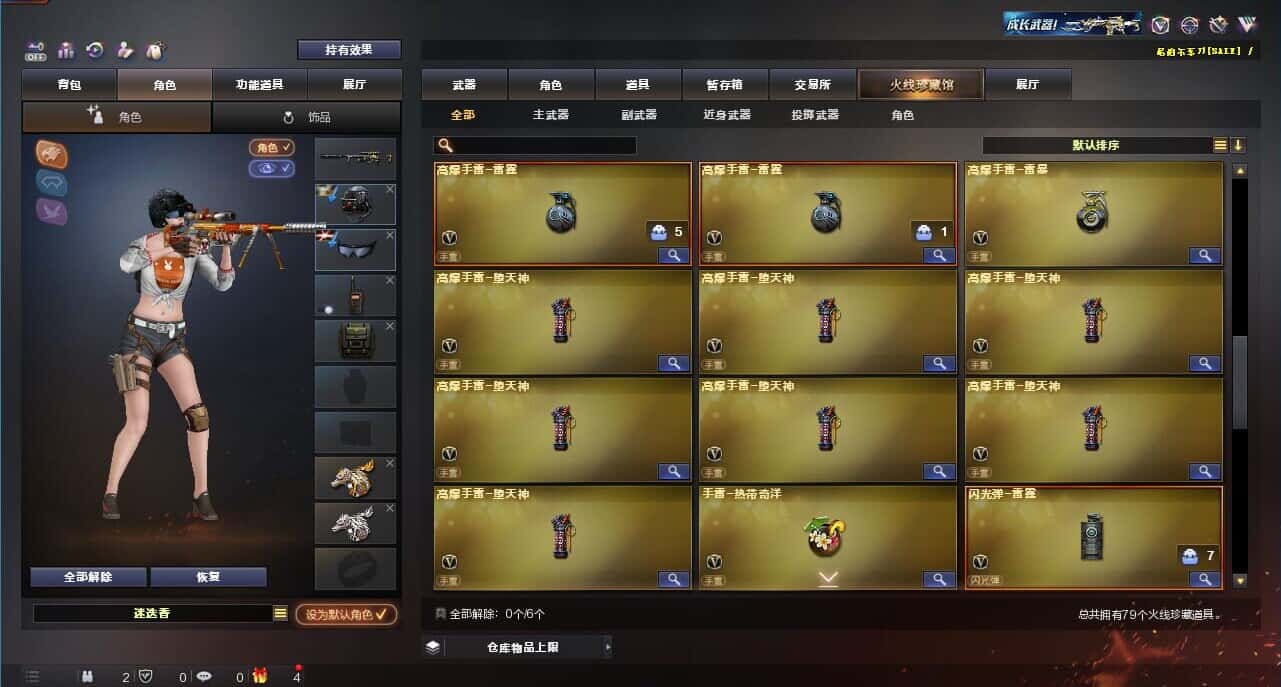Expand the 迷迭香 character list
Viewport: 1281px width, 687px height.
(281, 613)
